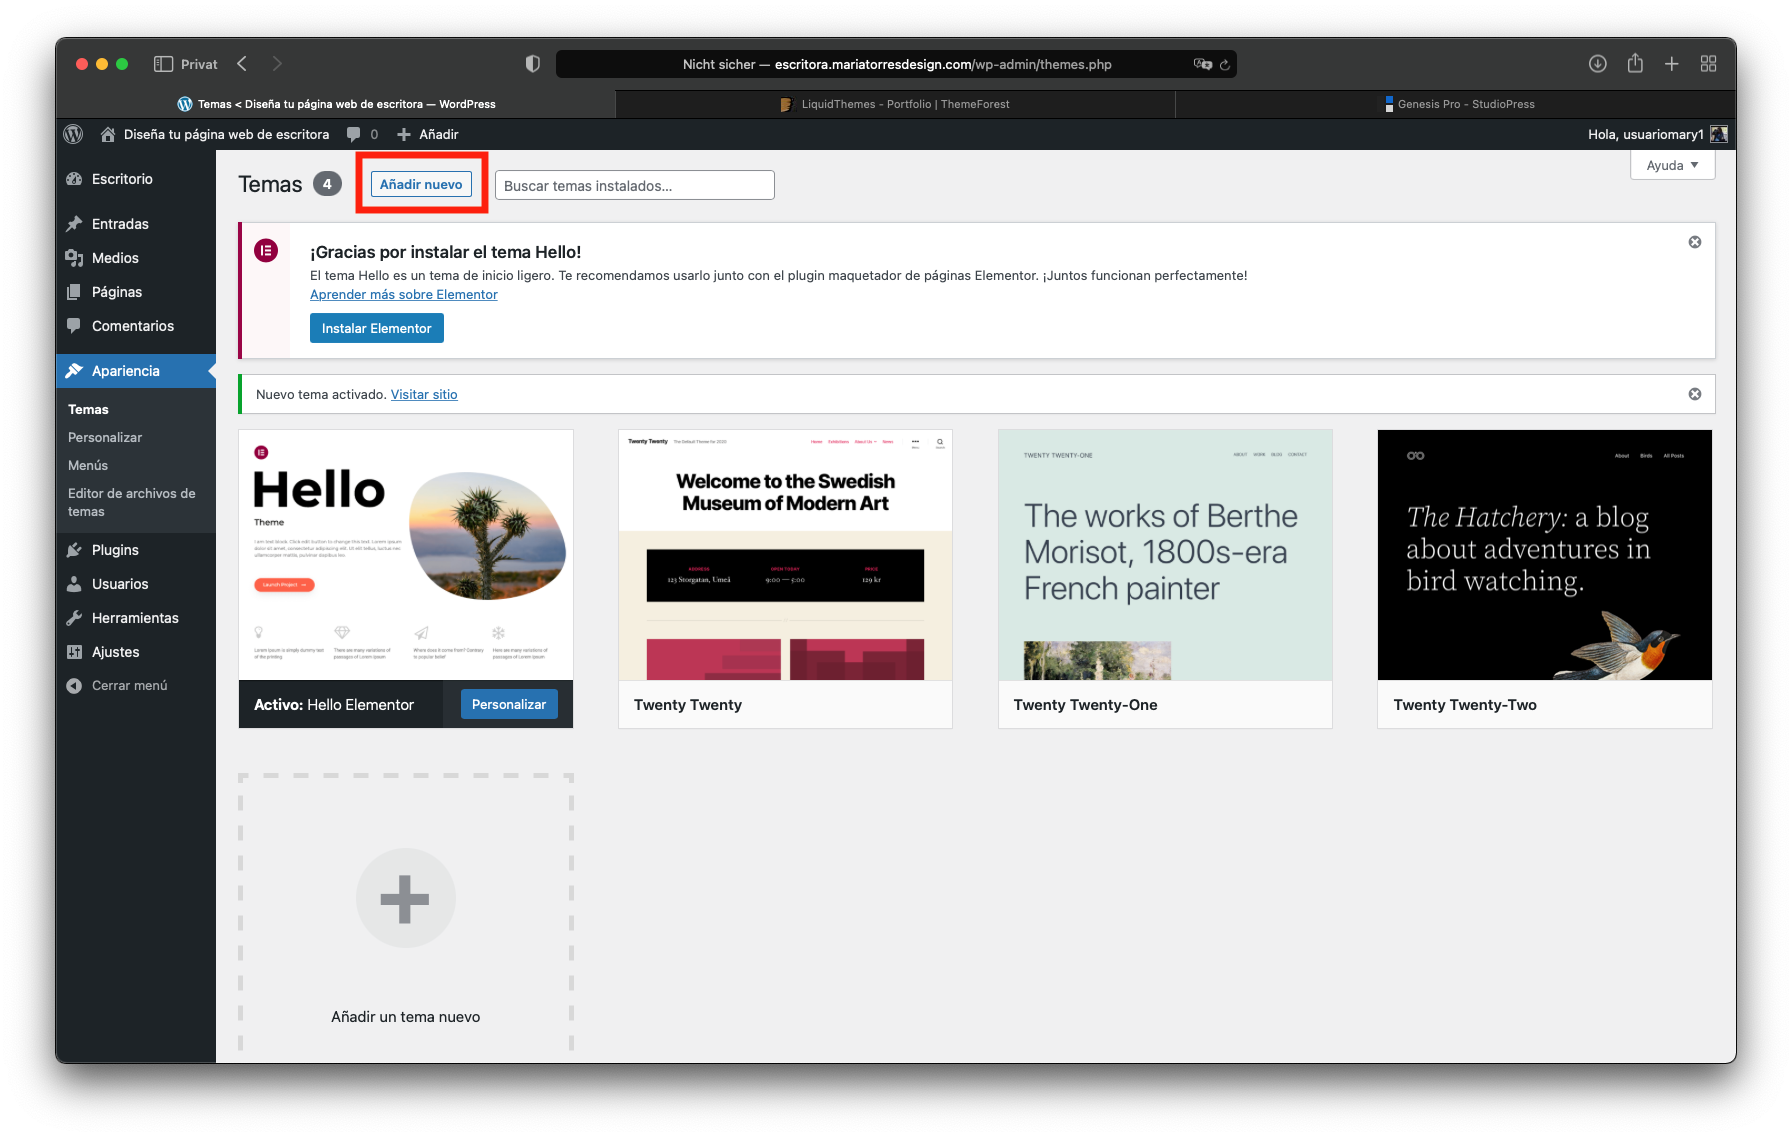The image size is (1792, 1137).
Task: Click the Safari address bar
Action: click(896, 64)
